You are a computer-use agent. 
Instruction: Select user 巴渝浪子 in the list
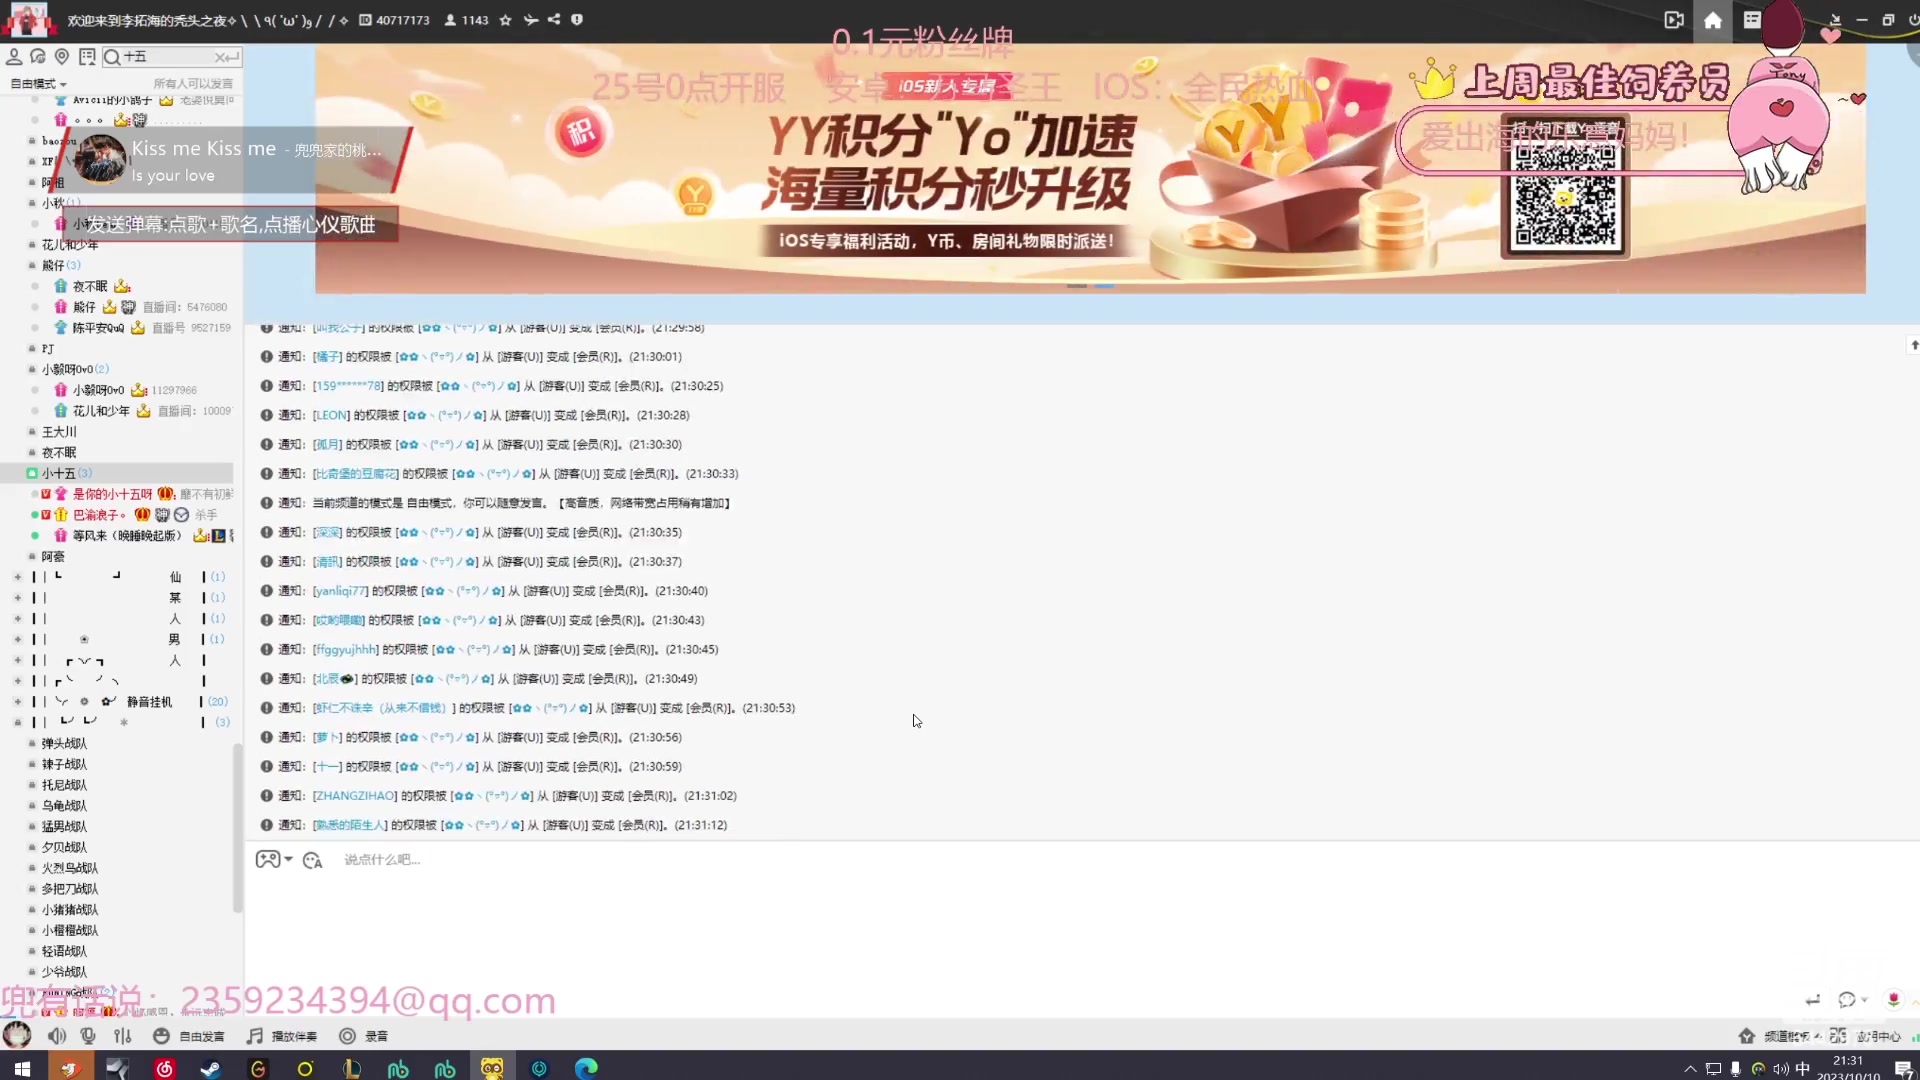tap(100, 515)
